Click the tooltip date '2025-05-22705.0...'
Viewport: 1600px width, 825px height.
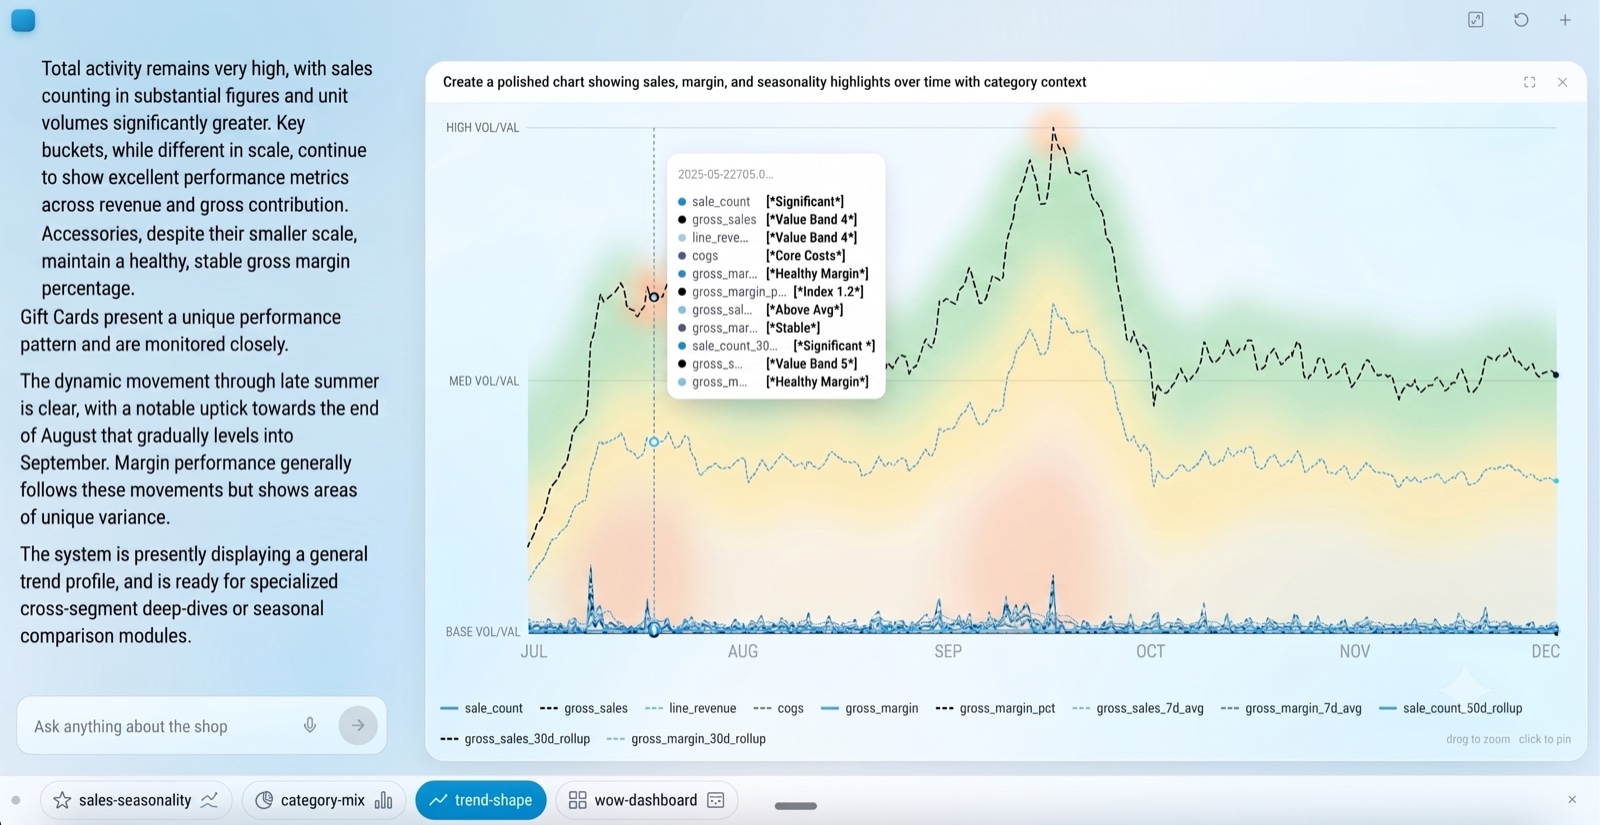pos(726,174)
